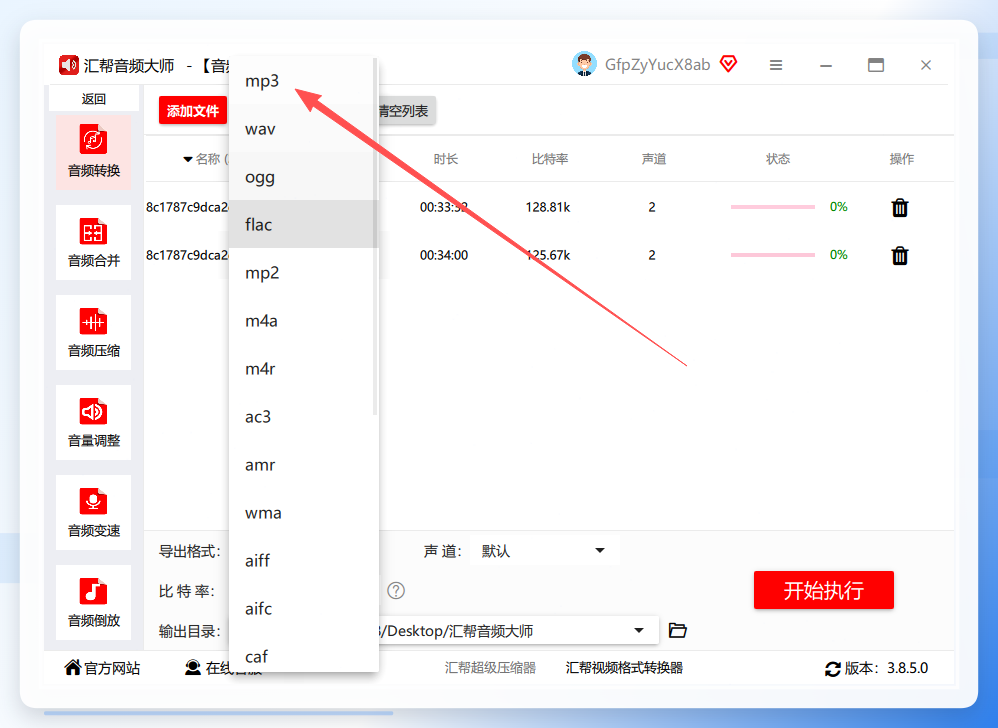Click the progress bar of first file

point(773,207)
